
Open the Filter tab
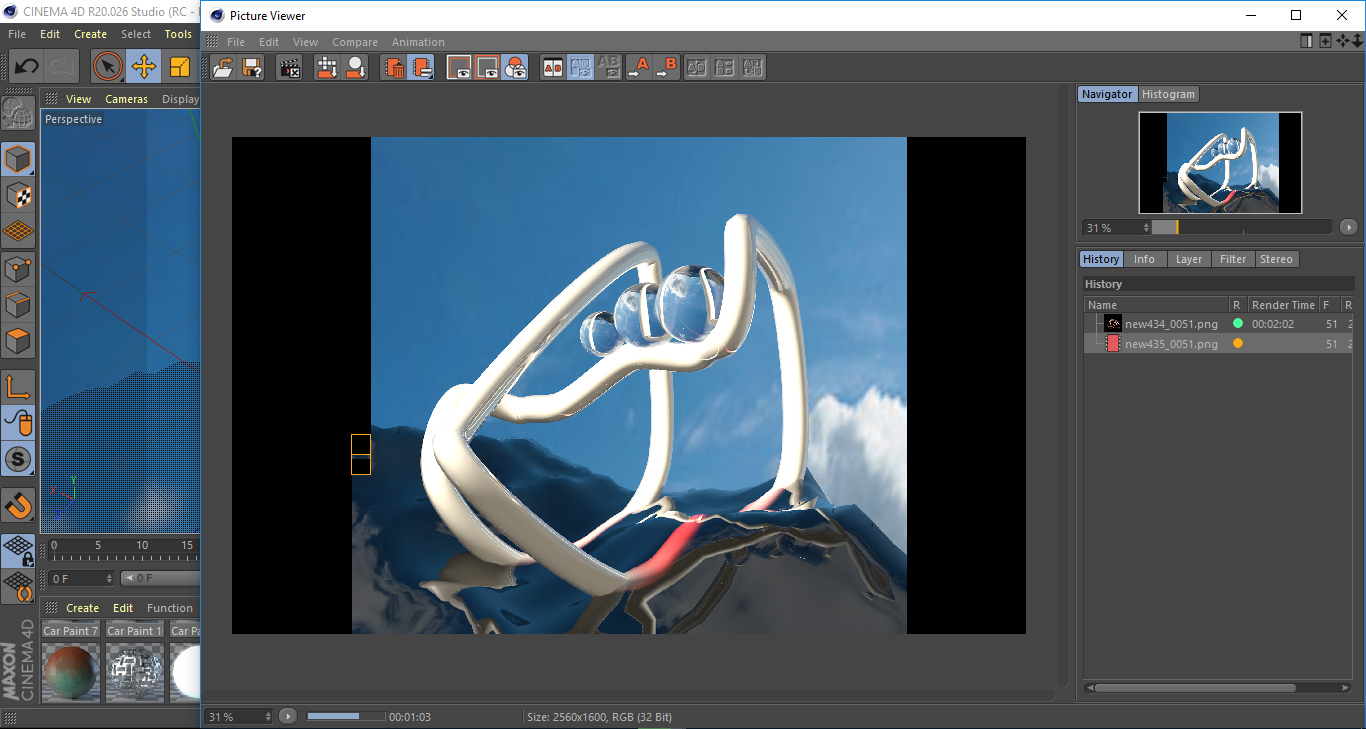(x=1233, y=259)
